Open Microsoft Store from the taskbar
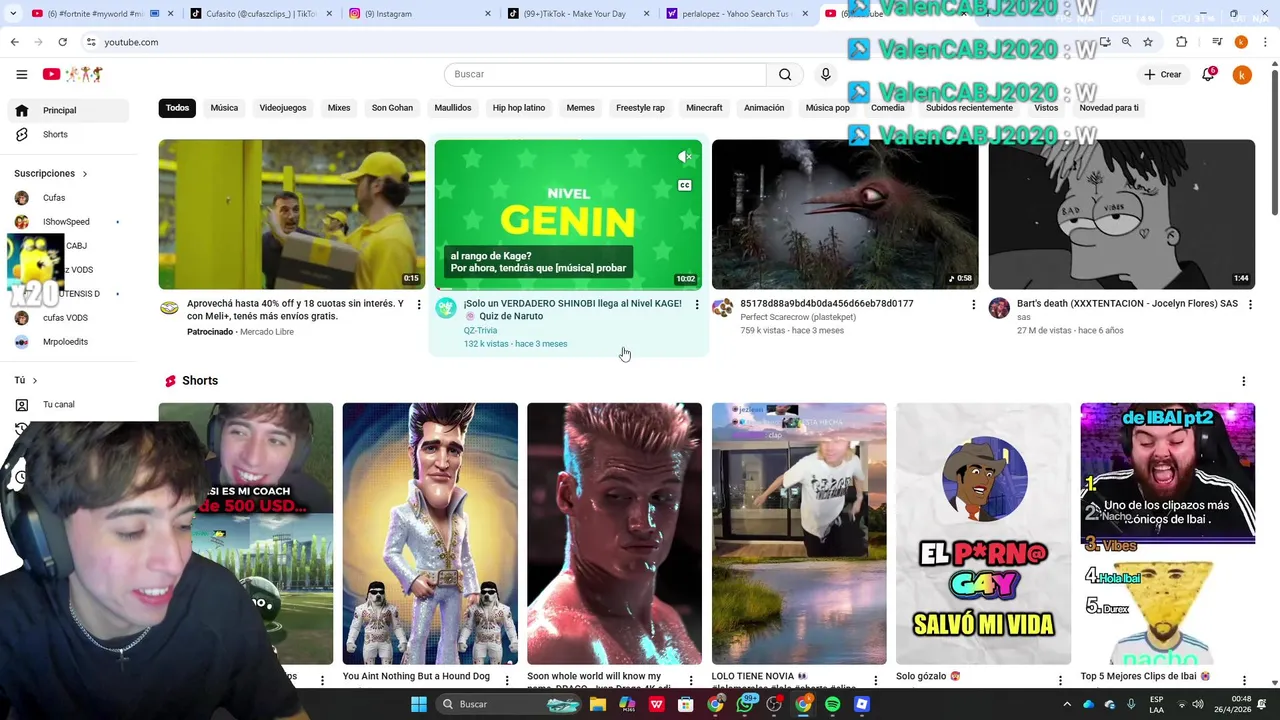1280x720 pixels. click(686, 704)
